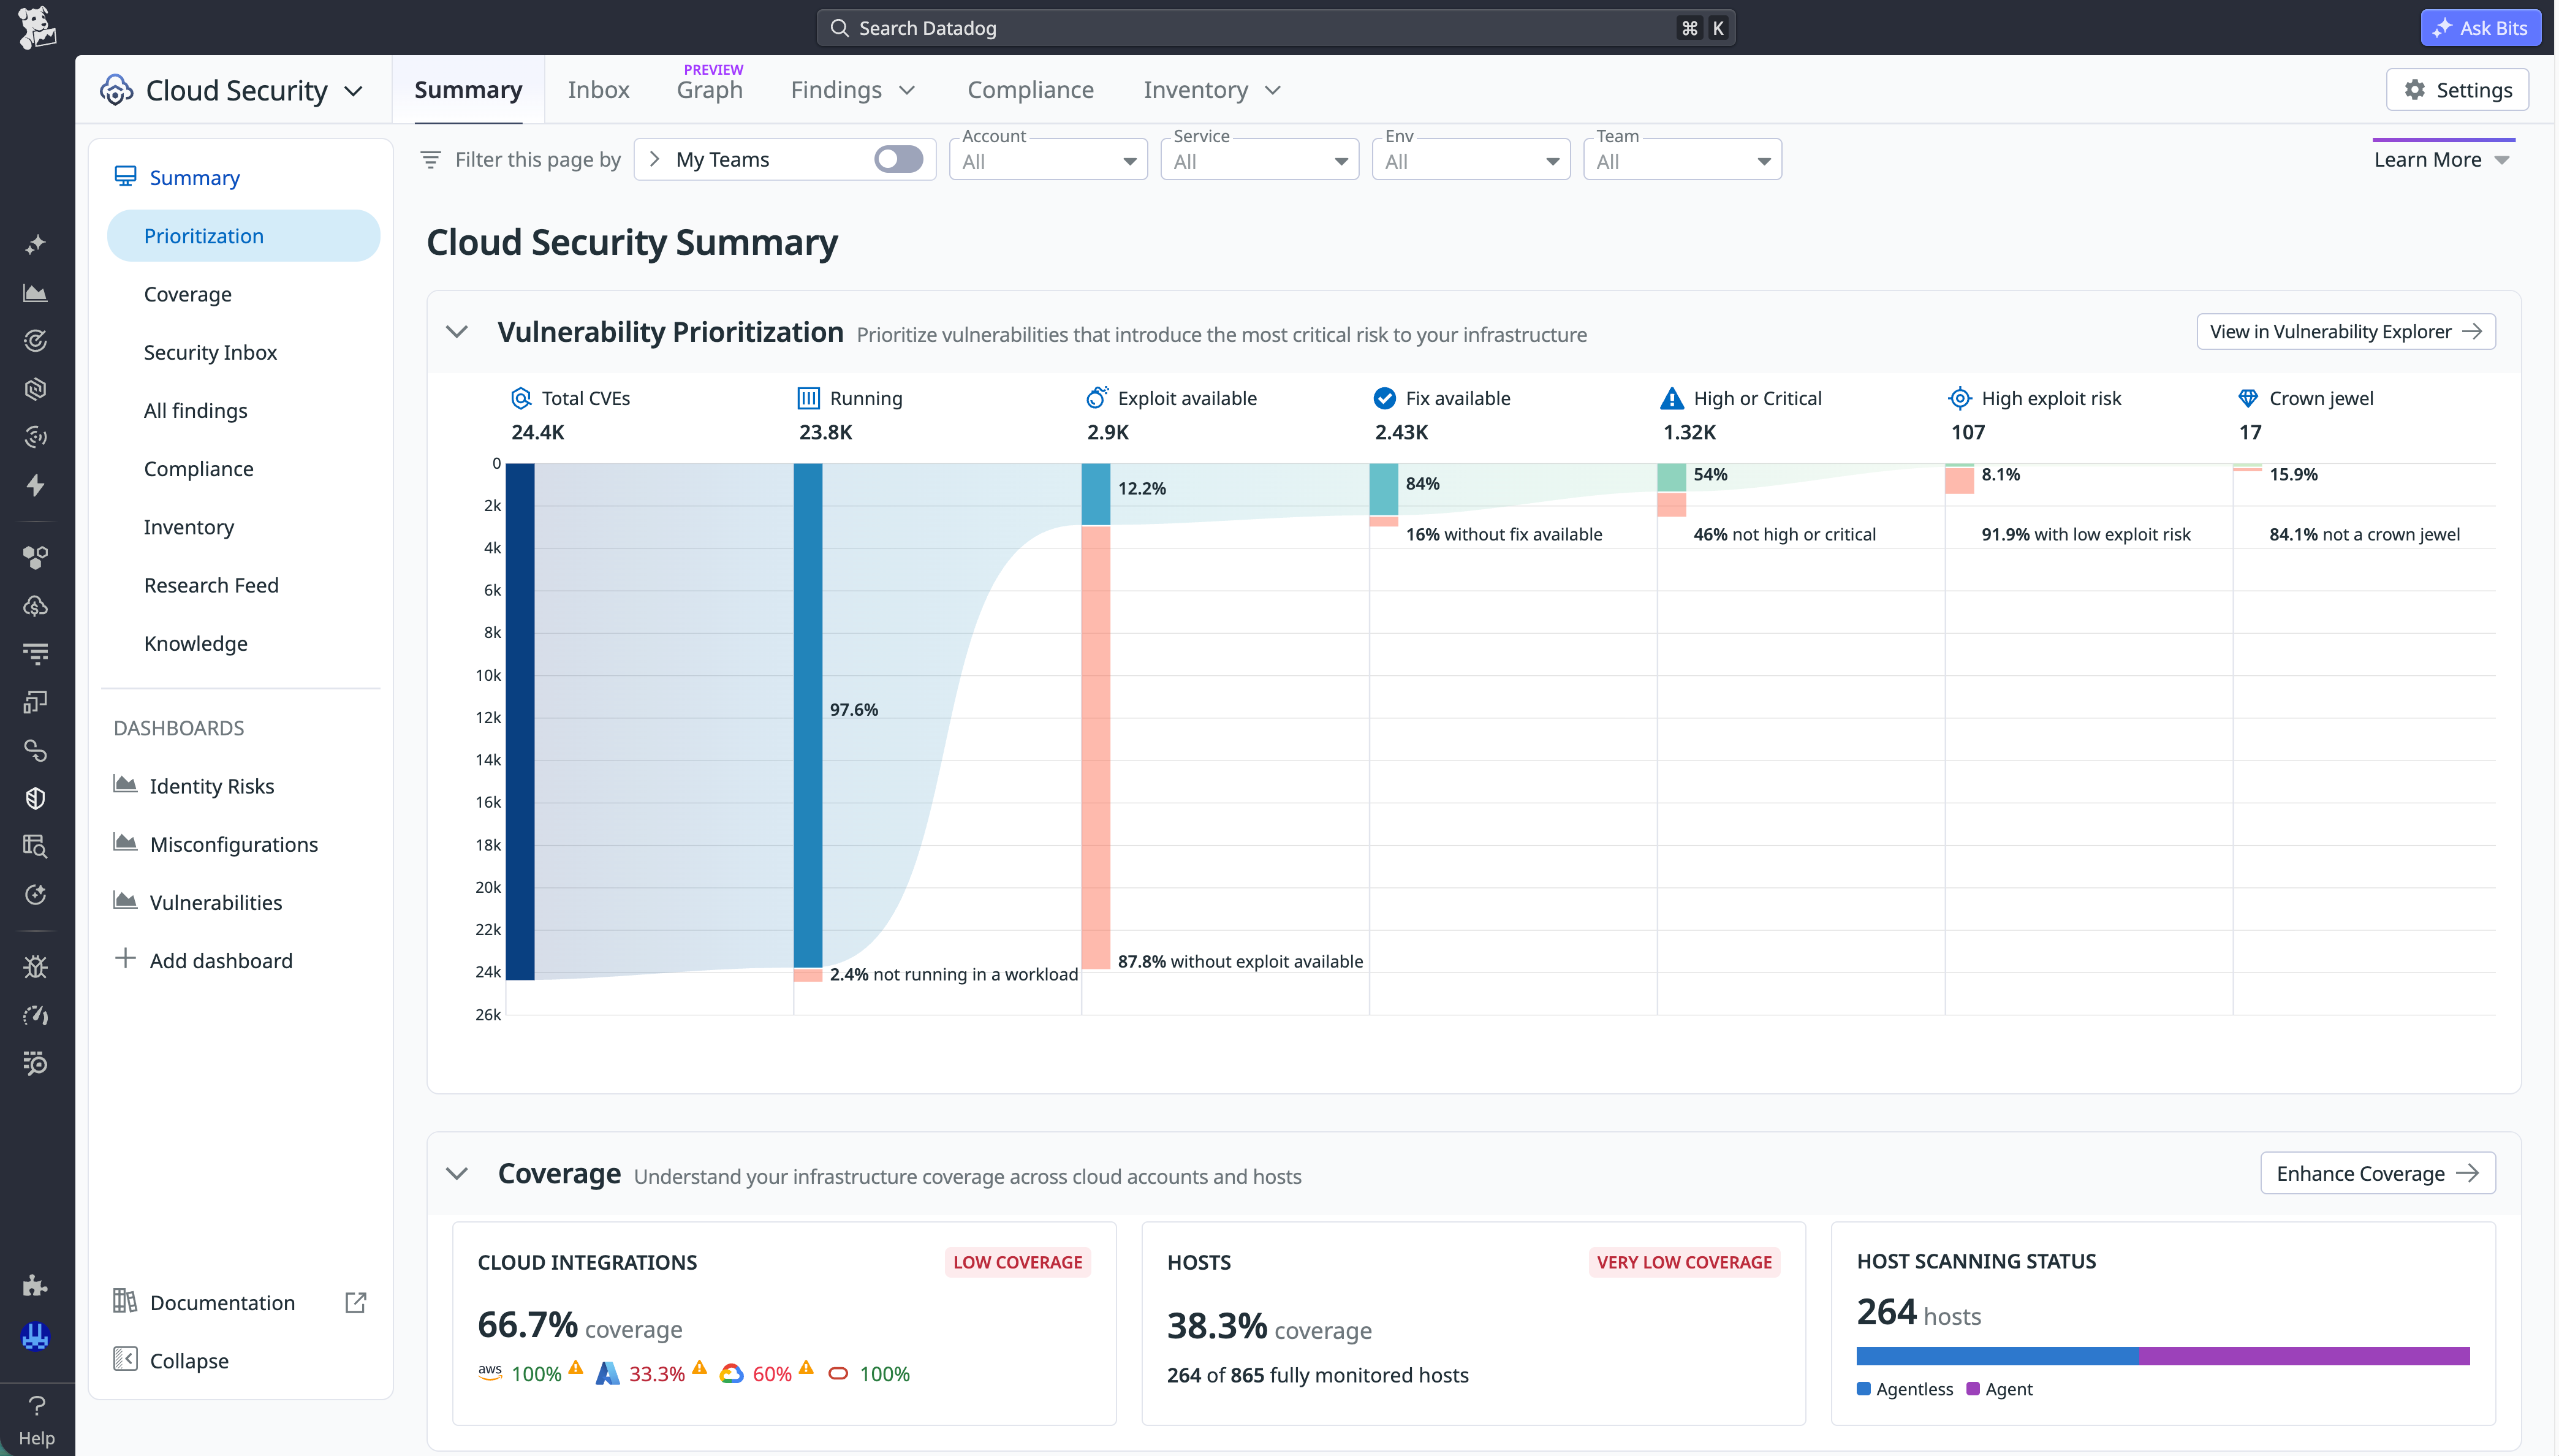Click the Enhance Coverage button
This screenshot has height=1456, width=2559.
(x=2377, y=1174)
